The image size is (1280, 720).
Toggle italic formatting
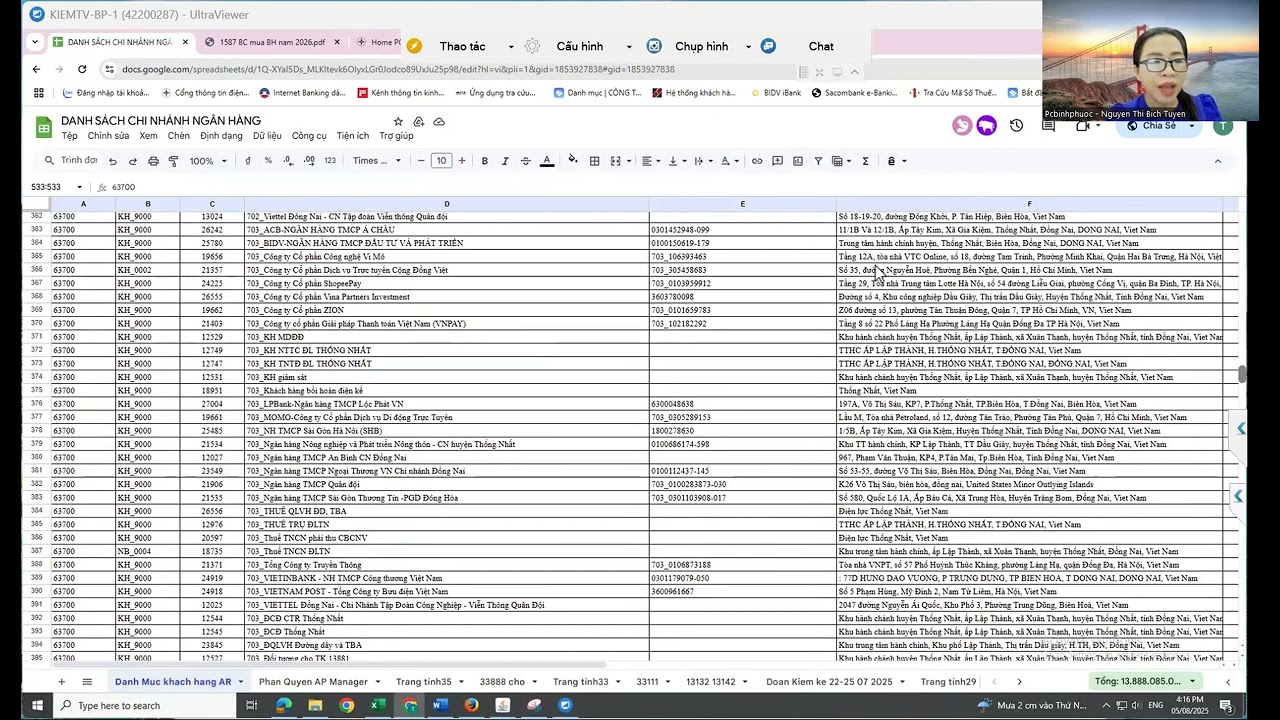[x=505, y=161]
